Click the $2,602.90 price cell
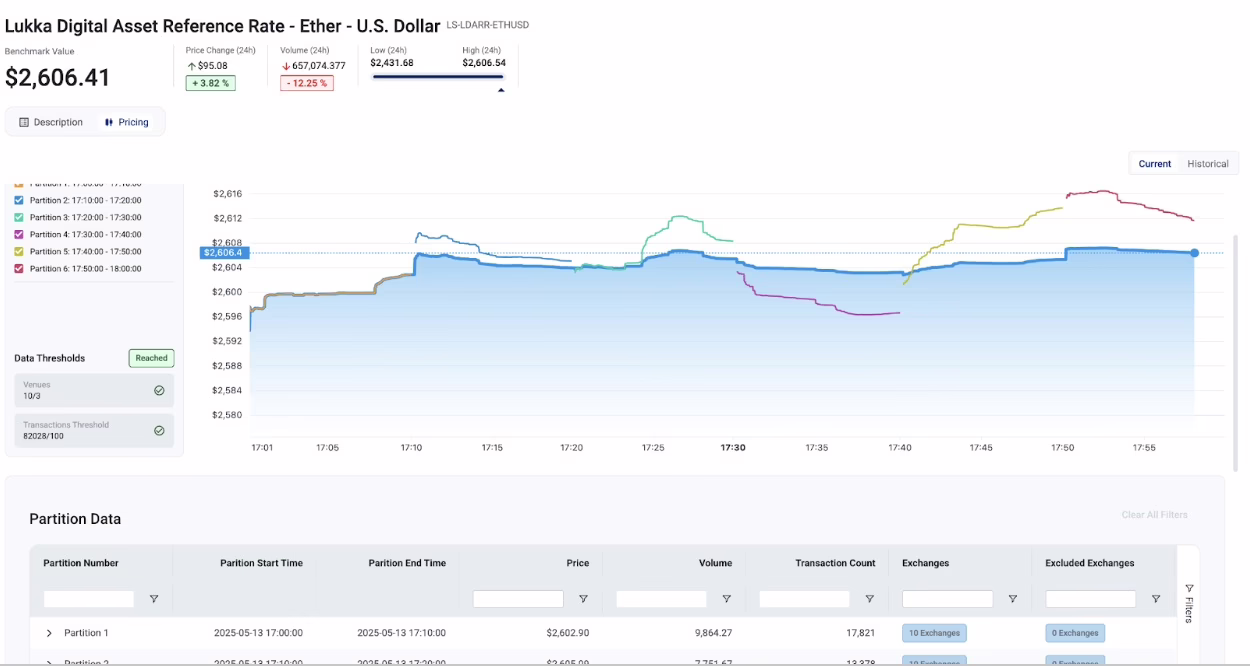This screenshot has width=1250, height=666. 568,633
